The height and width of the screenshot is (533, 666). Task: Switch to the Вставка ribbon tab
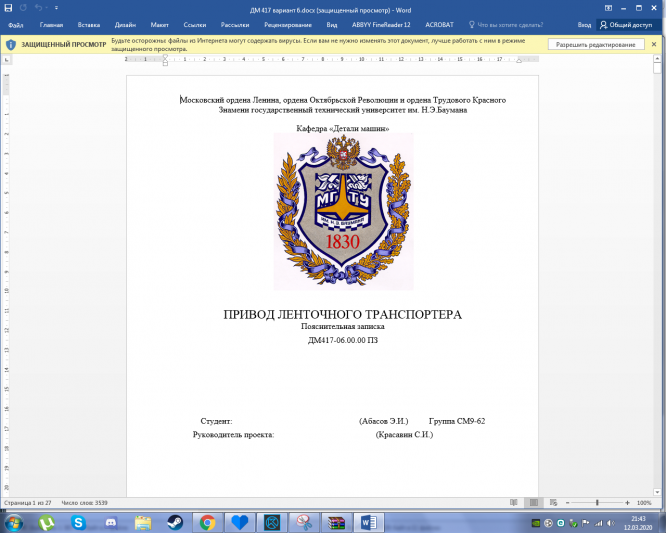point(89,25)
